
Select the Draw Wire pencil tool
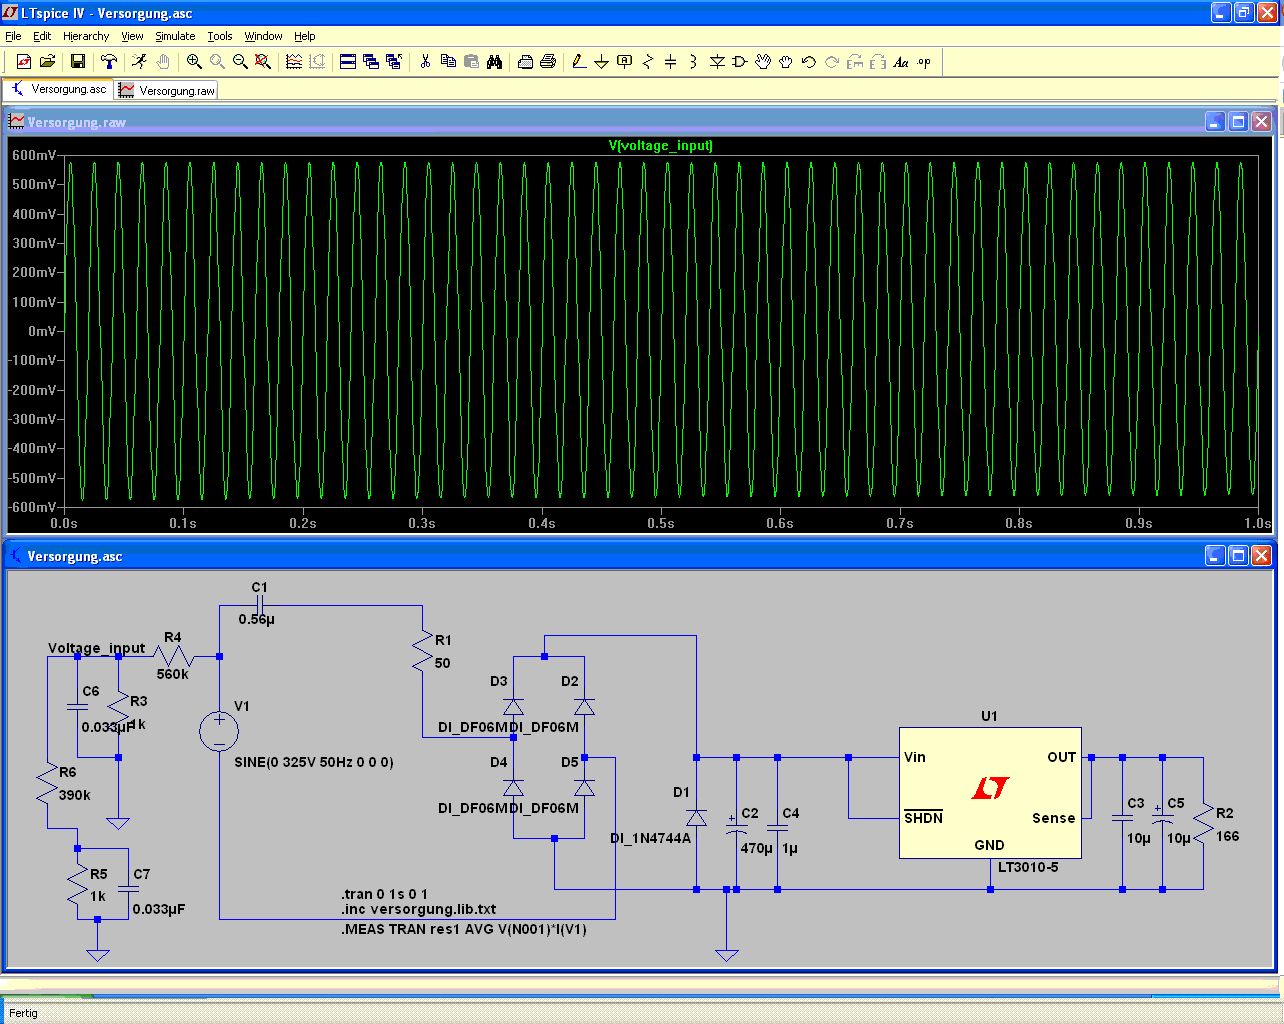(x=578, y=62)
